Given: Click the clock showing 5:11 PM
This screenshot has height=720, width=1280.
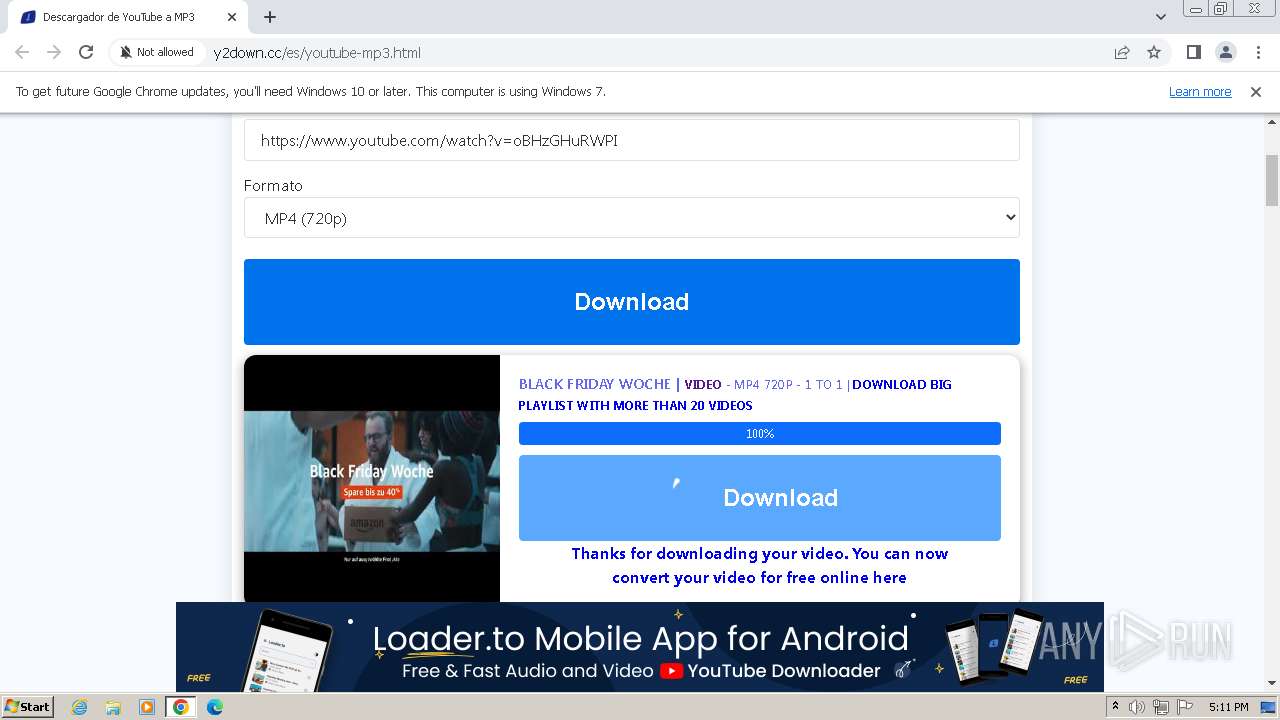Looking at the screenshot, I should 1228,707.
